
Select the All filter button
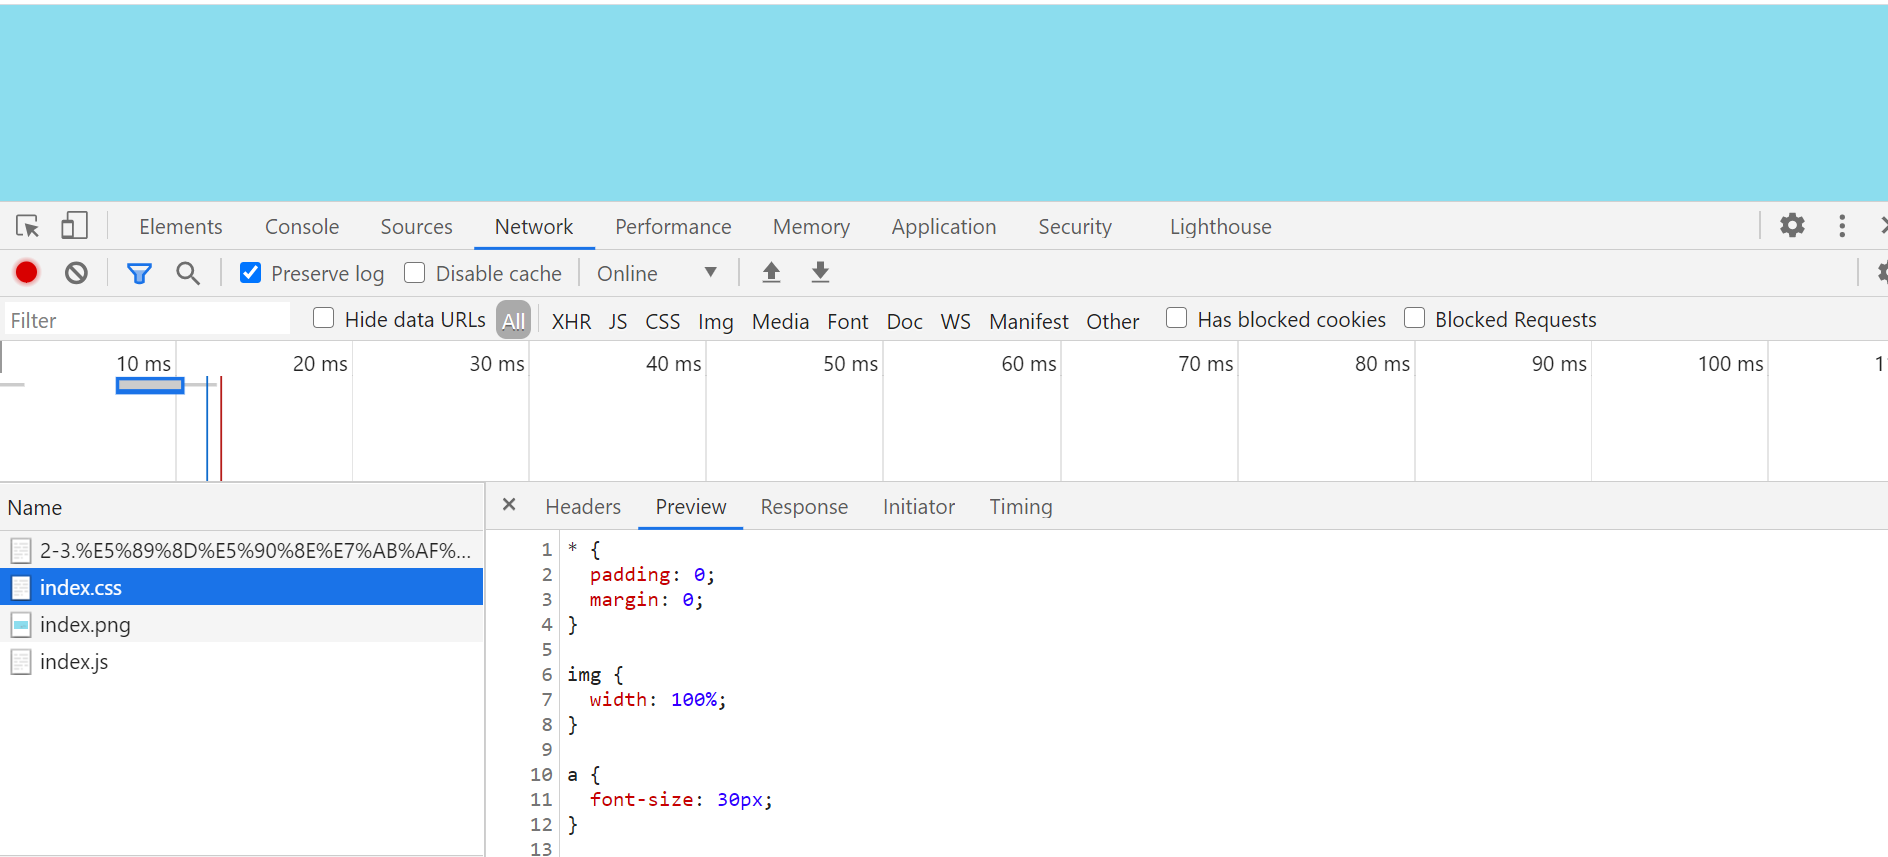point(514,320)
